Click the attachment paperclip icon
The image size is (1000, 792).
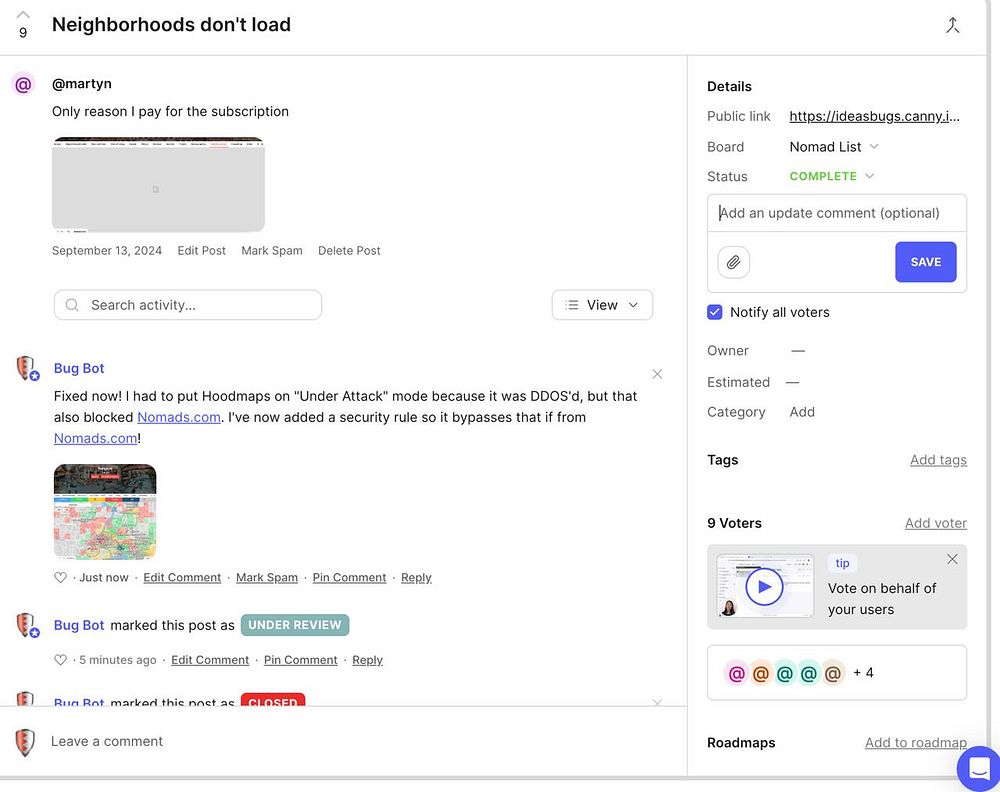pos(733,262)
